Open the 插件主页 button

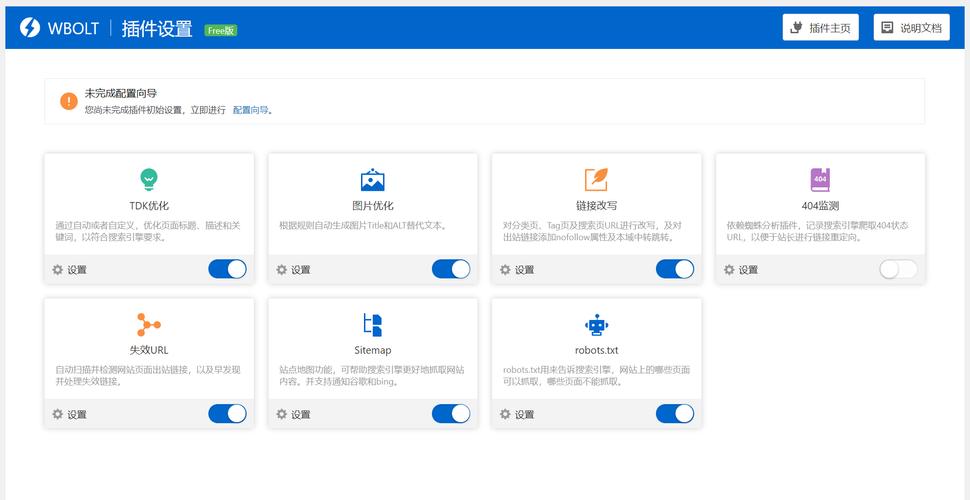coord(820,28)
